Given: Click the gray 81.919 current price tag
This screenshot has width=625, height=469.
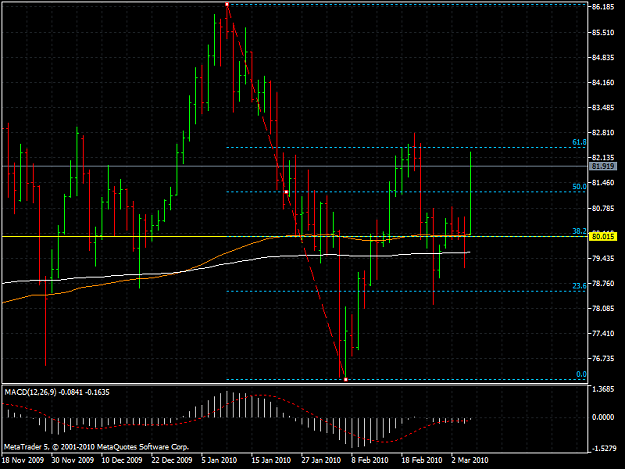Looking at the screenshot, I should point(603,166).
